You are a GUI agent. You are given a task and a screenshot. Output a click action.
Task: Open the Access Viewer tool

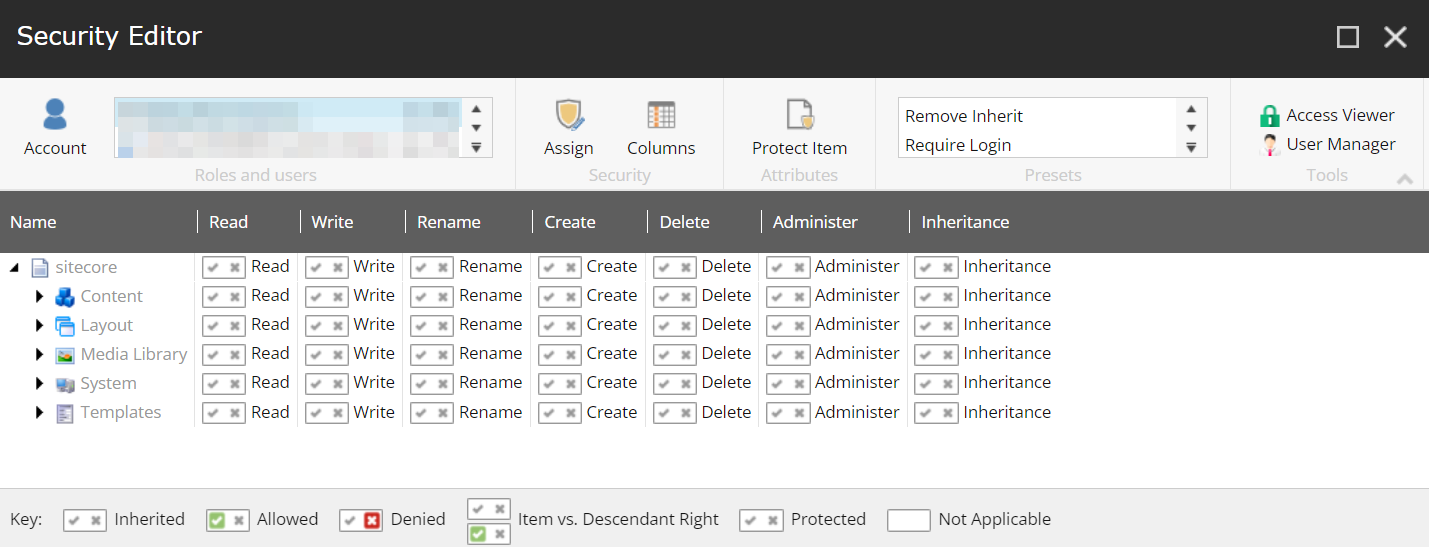pos(1327,115)
